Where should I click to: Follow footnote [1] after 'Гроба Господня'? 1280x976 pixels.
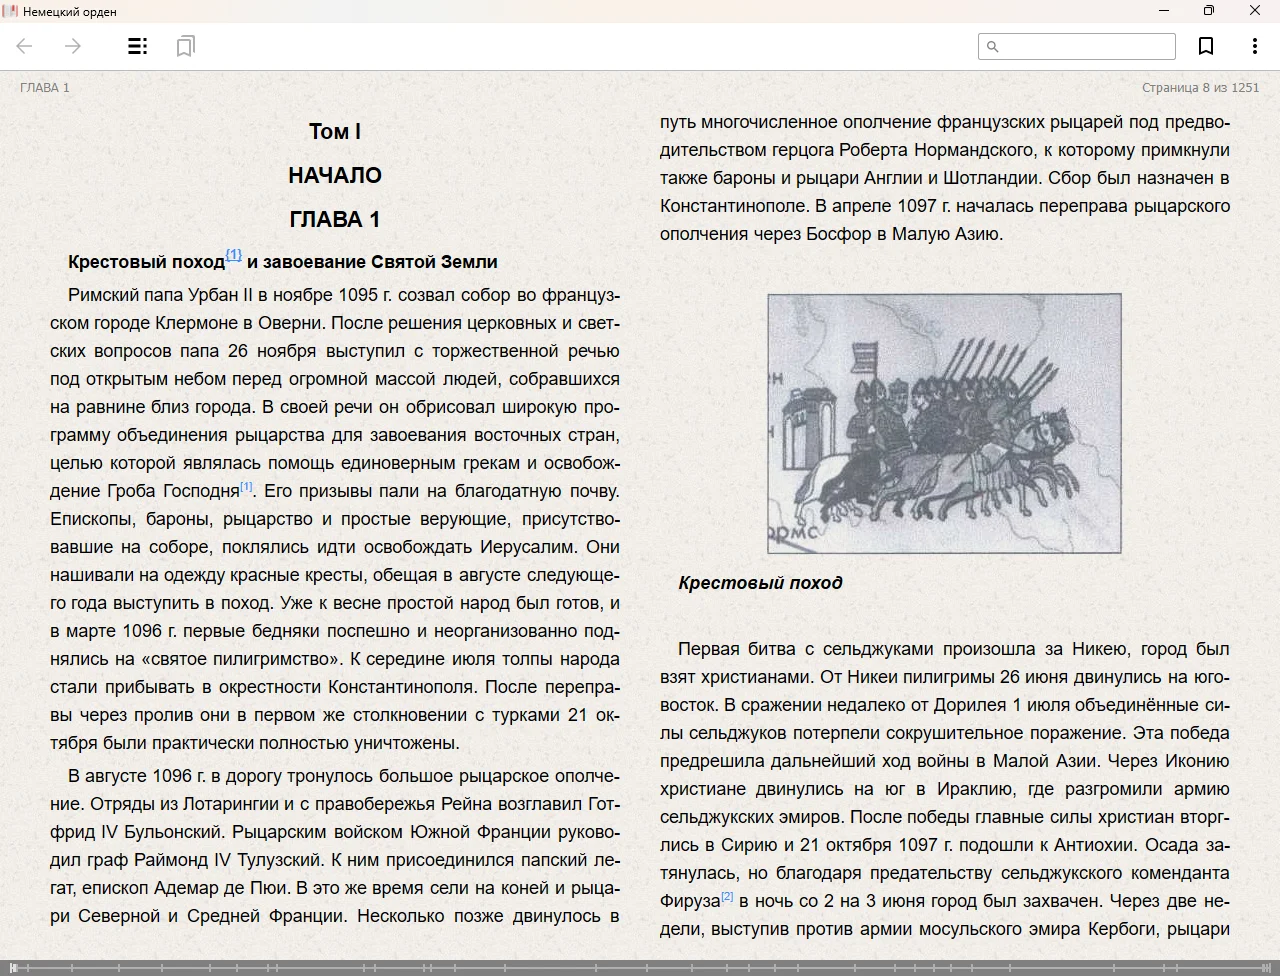[x=246, y=487]
